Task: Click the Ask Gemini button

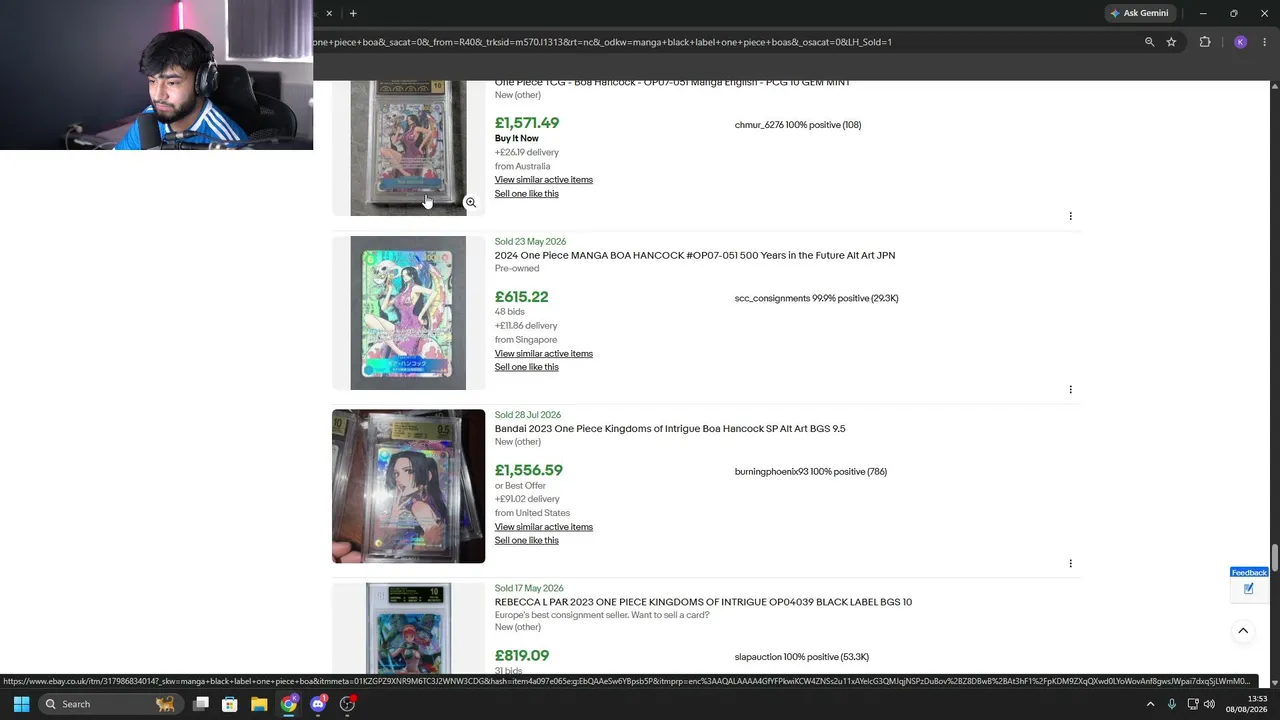Action: pos(1139,13)
